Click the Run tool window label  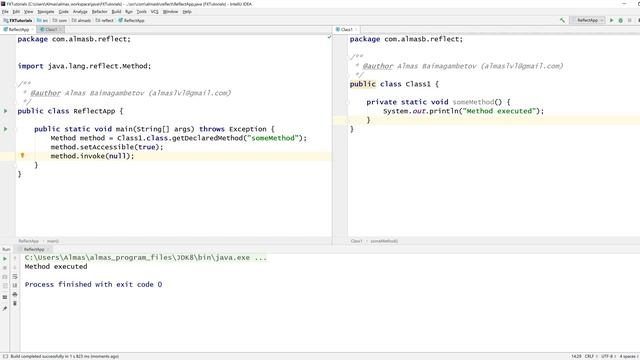[6, 249]
